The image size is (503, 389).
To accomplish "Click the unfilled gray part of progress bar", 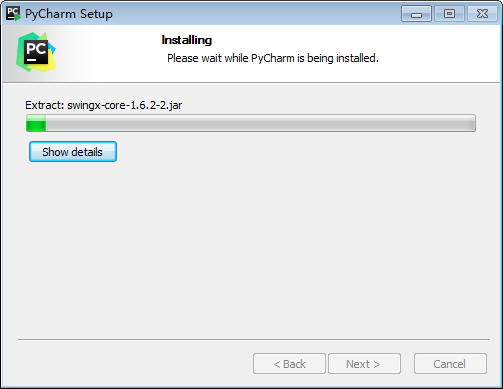I will click(x=260, y=123).
